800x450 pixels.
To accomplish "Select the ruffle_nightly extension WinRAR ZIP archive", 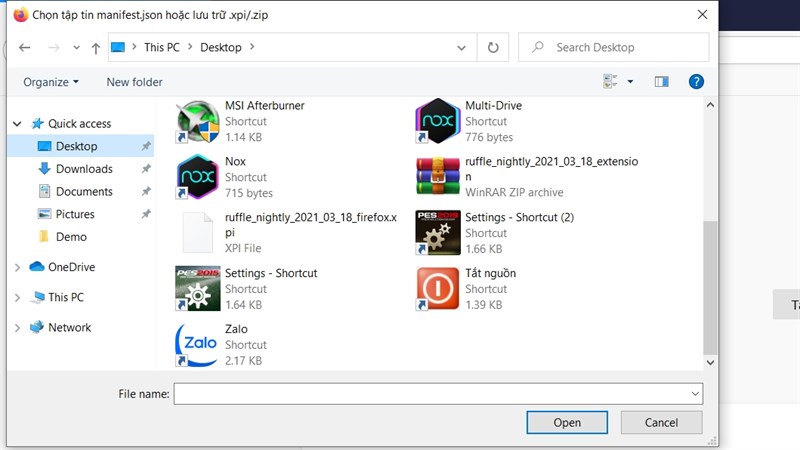I will (x=437, y=177).
